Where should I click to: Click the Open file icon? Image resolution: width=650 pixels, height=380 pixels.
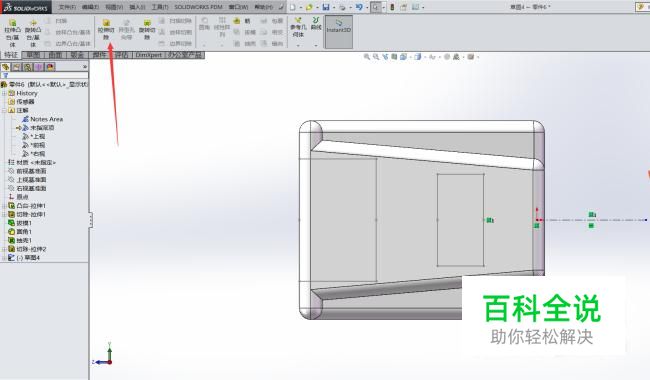point(309,7)
